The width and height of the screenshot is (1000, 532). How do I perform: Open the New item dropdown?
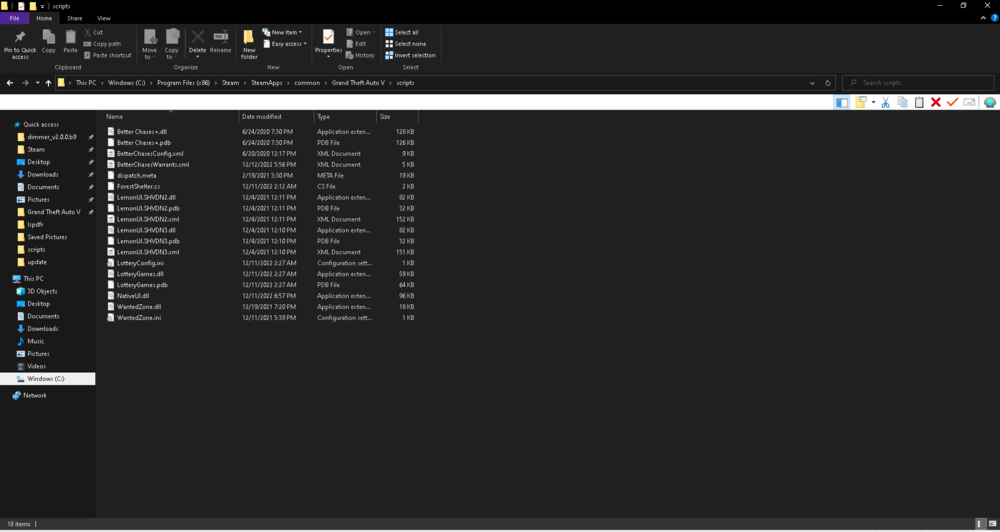282,32
